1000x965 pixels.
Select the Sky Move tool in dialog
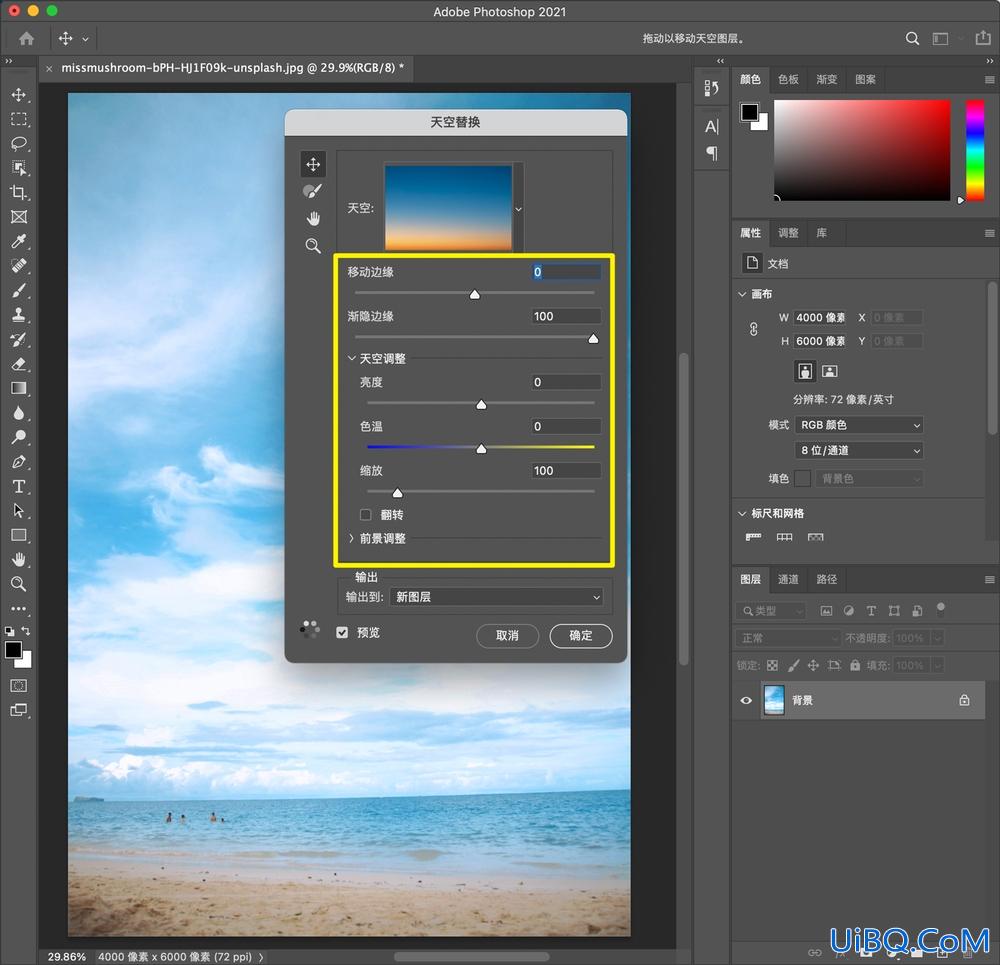[x=312, y=164]
